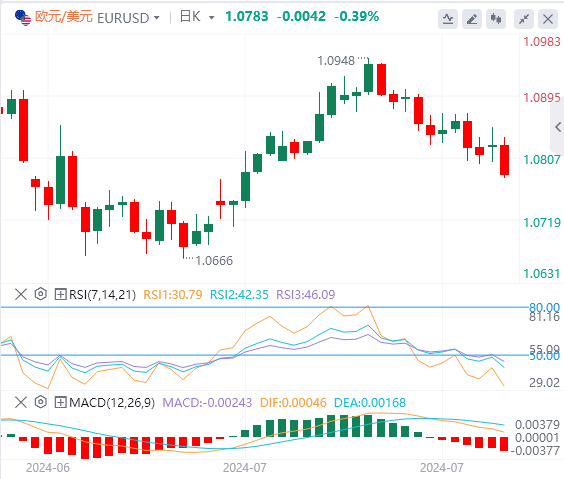564x479 pixels.
Task: Click the change value -0.0042
Action: coord(301,17)
